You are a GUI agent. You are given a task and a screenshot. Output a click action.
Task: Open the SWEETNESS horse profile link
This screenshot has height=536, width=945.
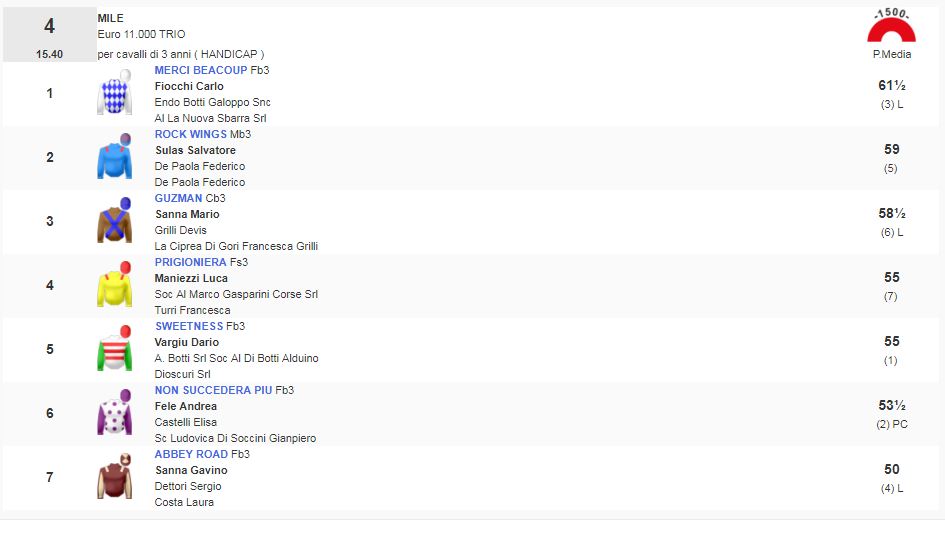[189, 326]
